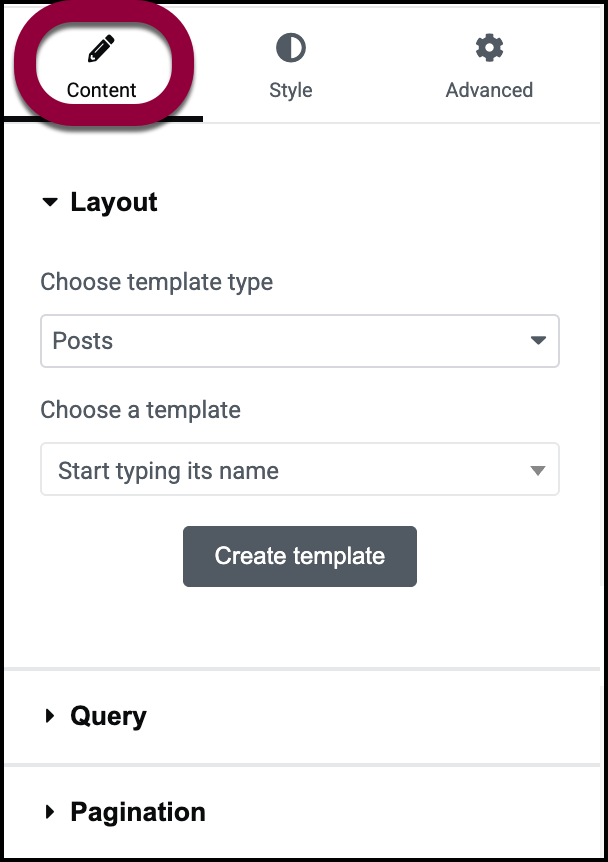608x862 pixels.
Task: Click the 'Choose a template' label
Action: coord(141,410)
